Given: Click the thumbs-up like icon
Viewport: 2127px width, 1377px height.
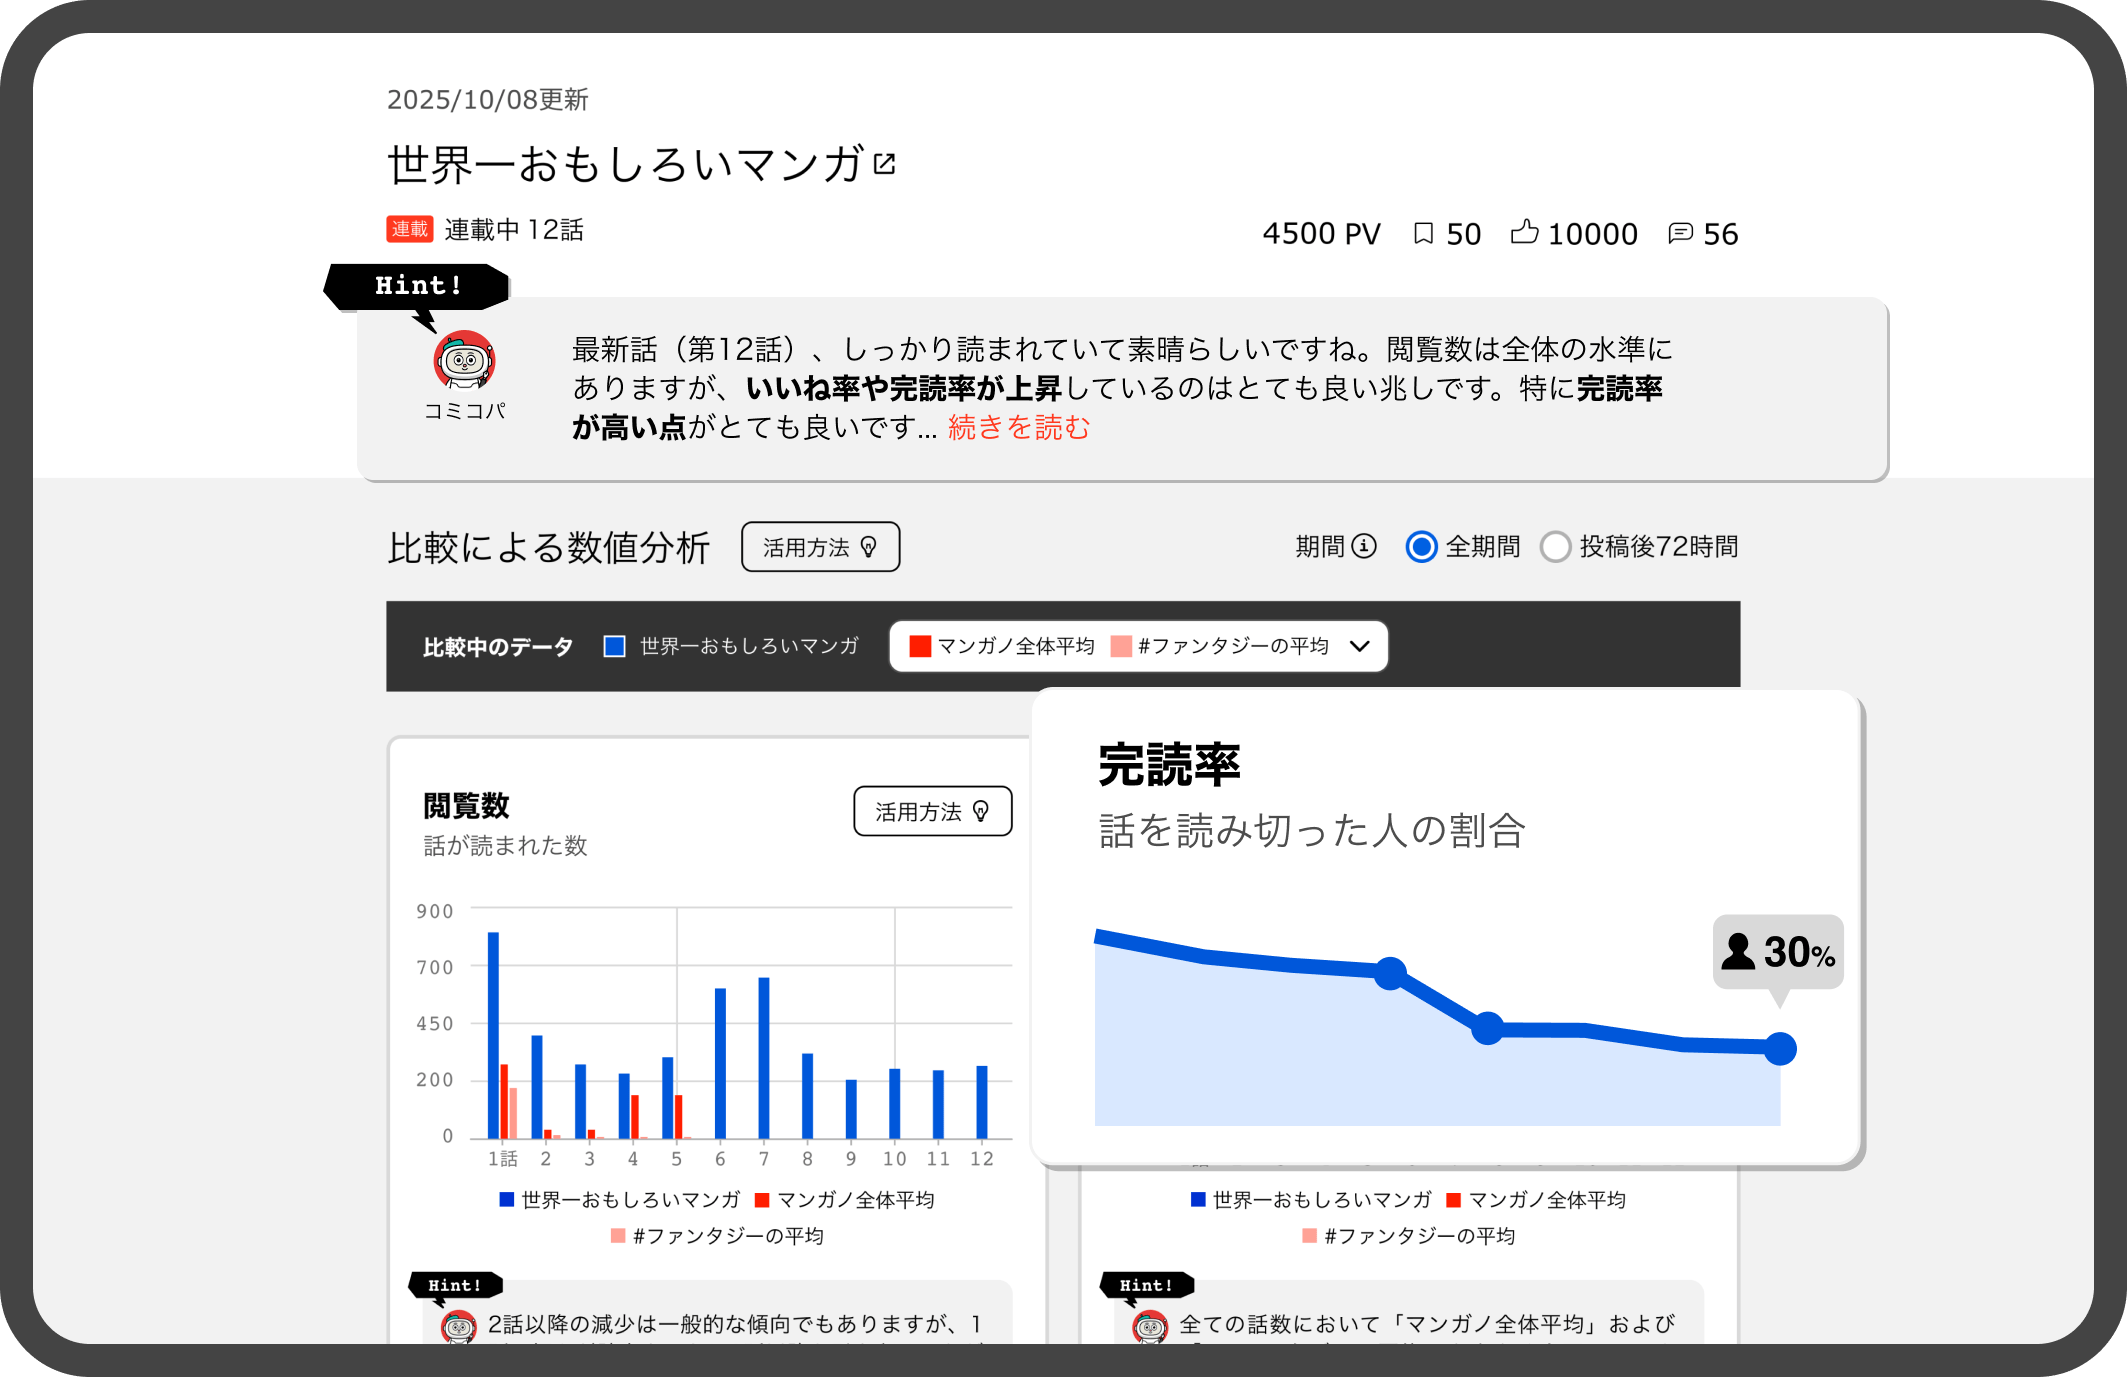Looking at the screenshot, I should pos(1524,232).
